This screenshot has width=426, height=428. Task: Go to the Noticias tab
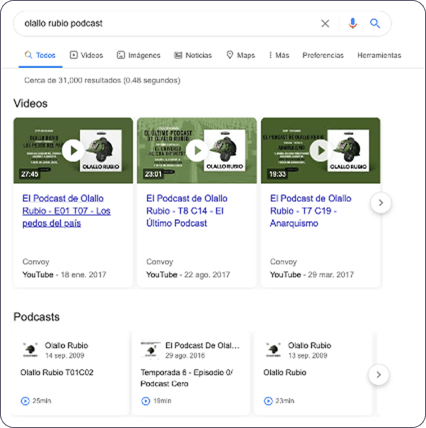[x=193, y=55]
